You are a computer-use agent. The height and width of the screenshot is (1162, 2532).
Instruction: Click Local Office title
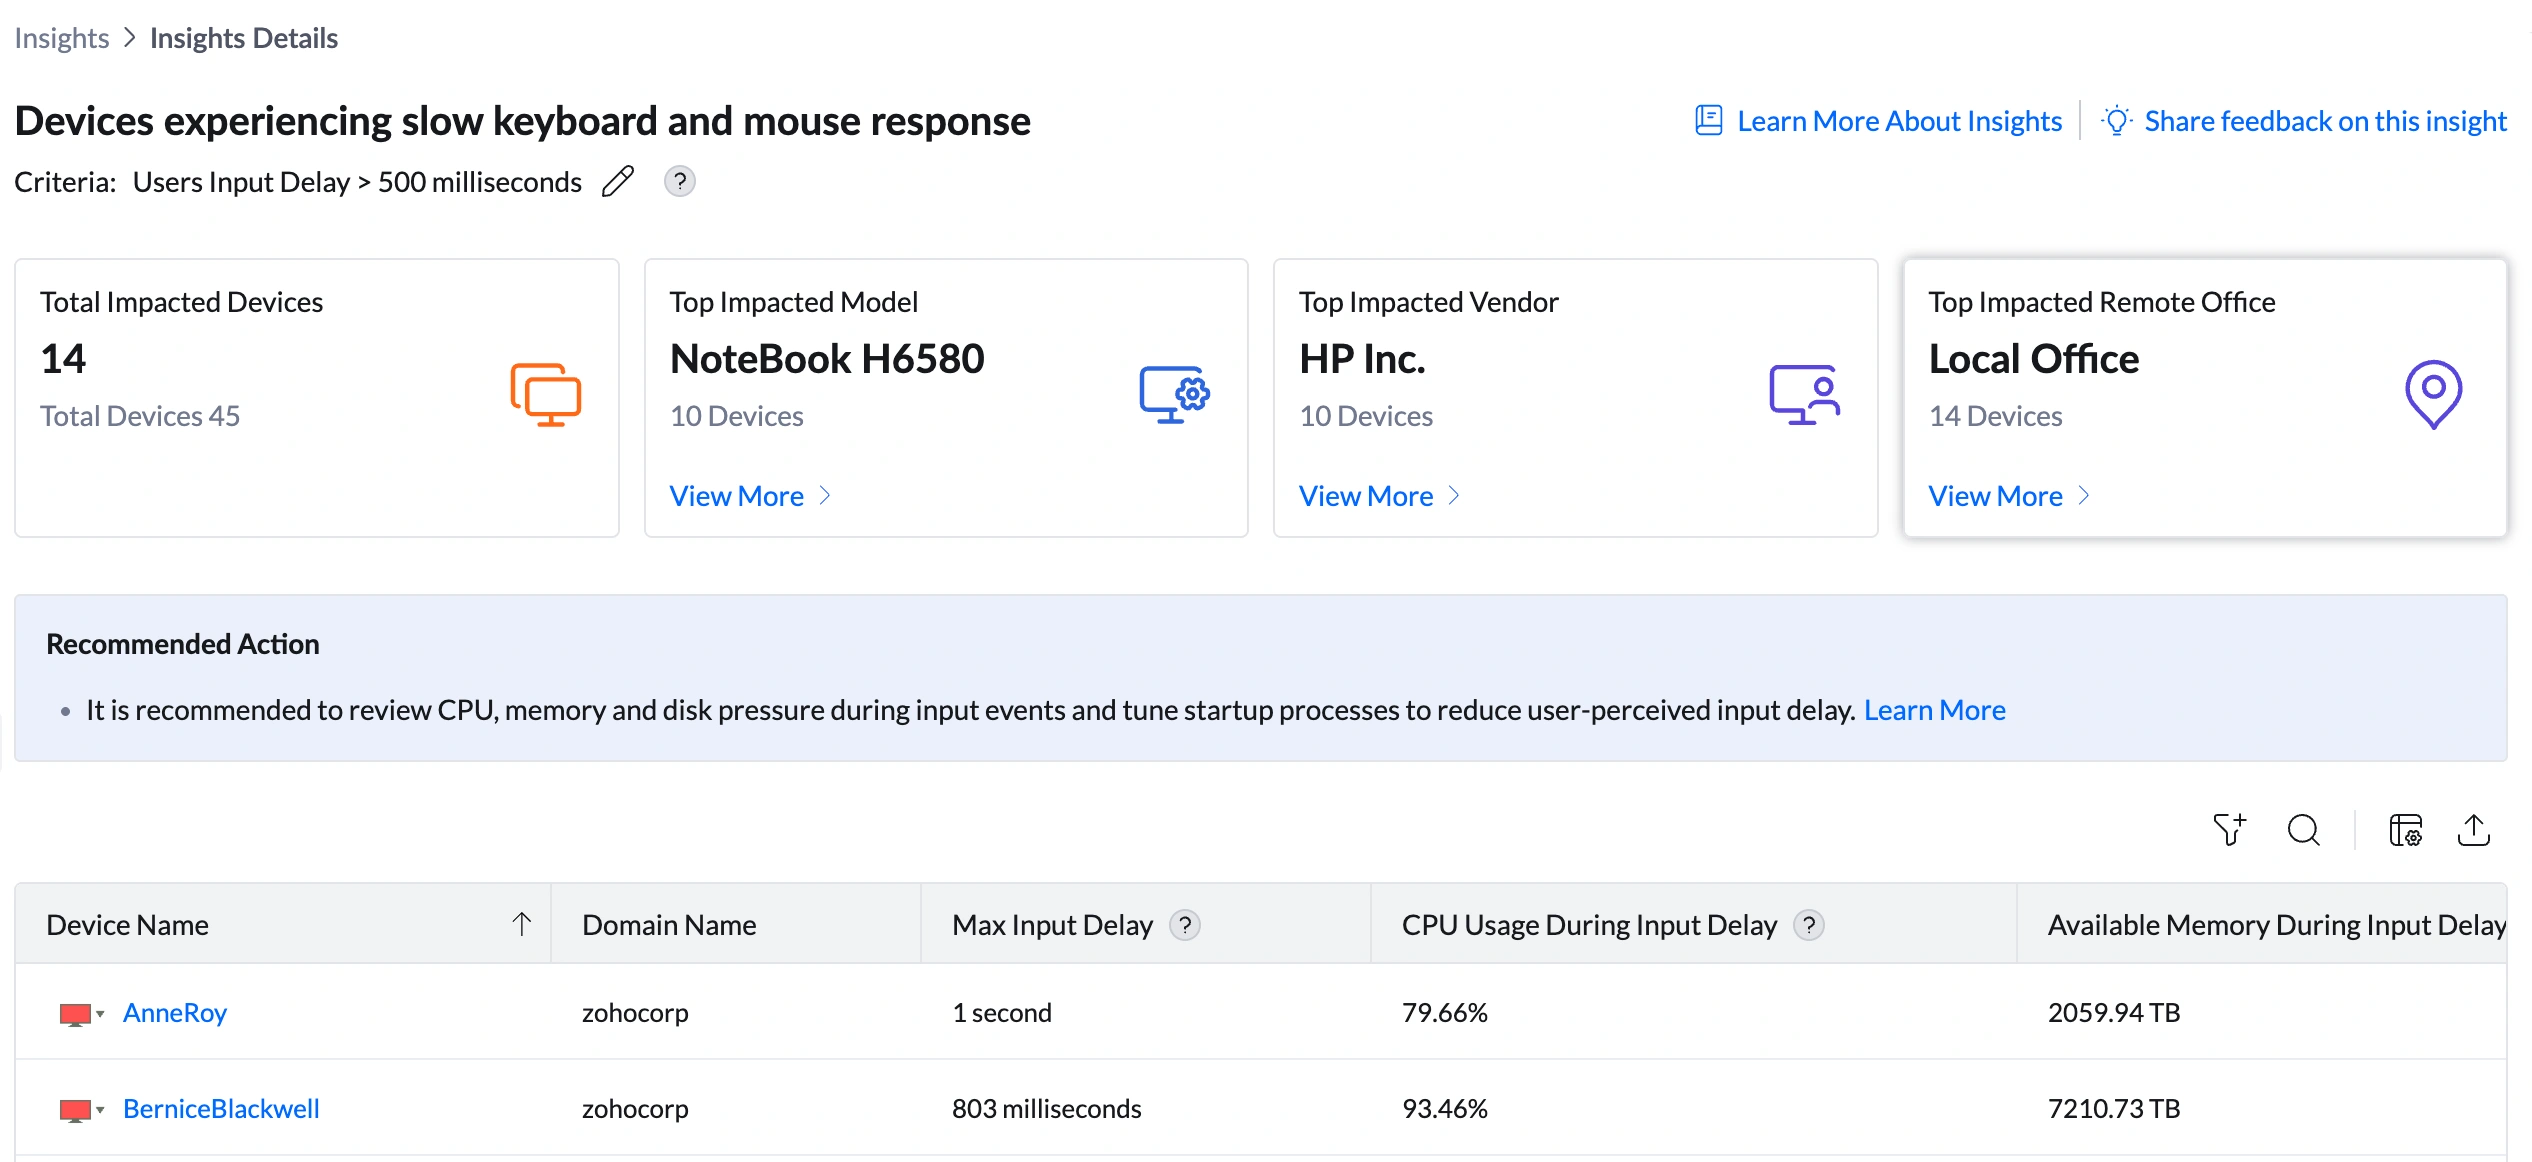2033,359
